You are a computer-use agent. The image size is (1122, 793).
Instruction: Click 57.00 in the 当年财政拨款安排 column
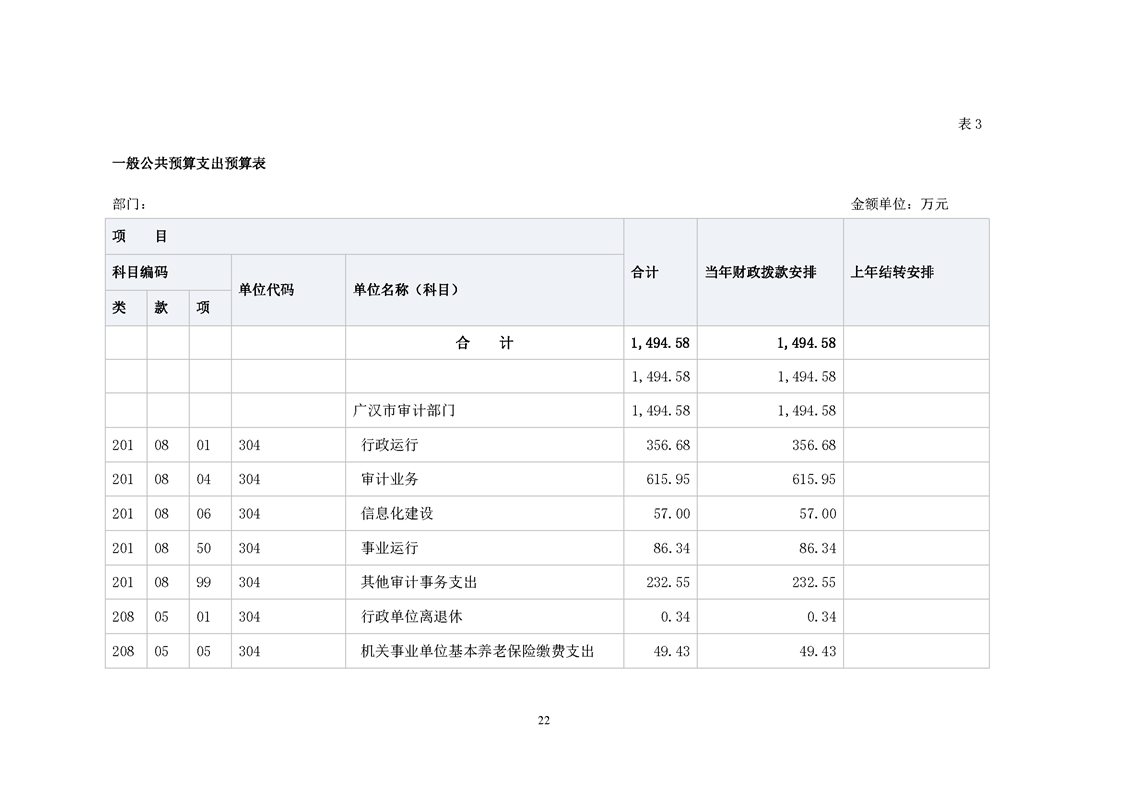click(x=819, y=514)
